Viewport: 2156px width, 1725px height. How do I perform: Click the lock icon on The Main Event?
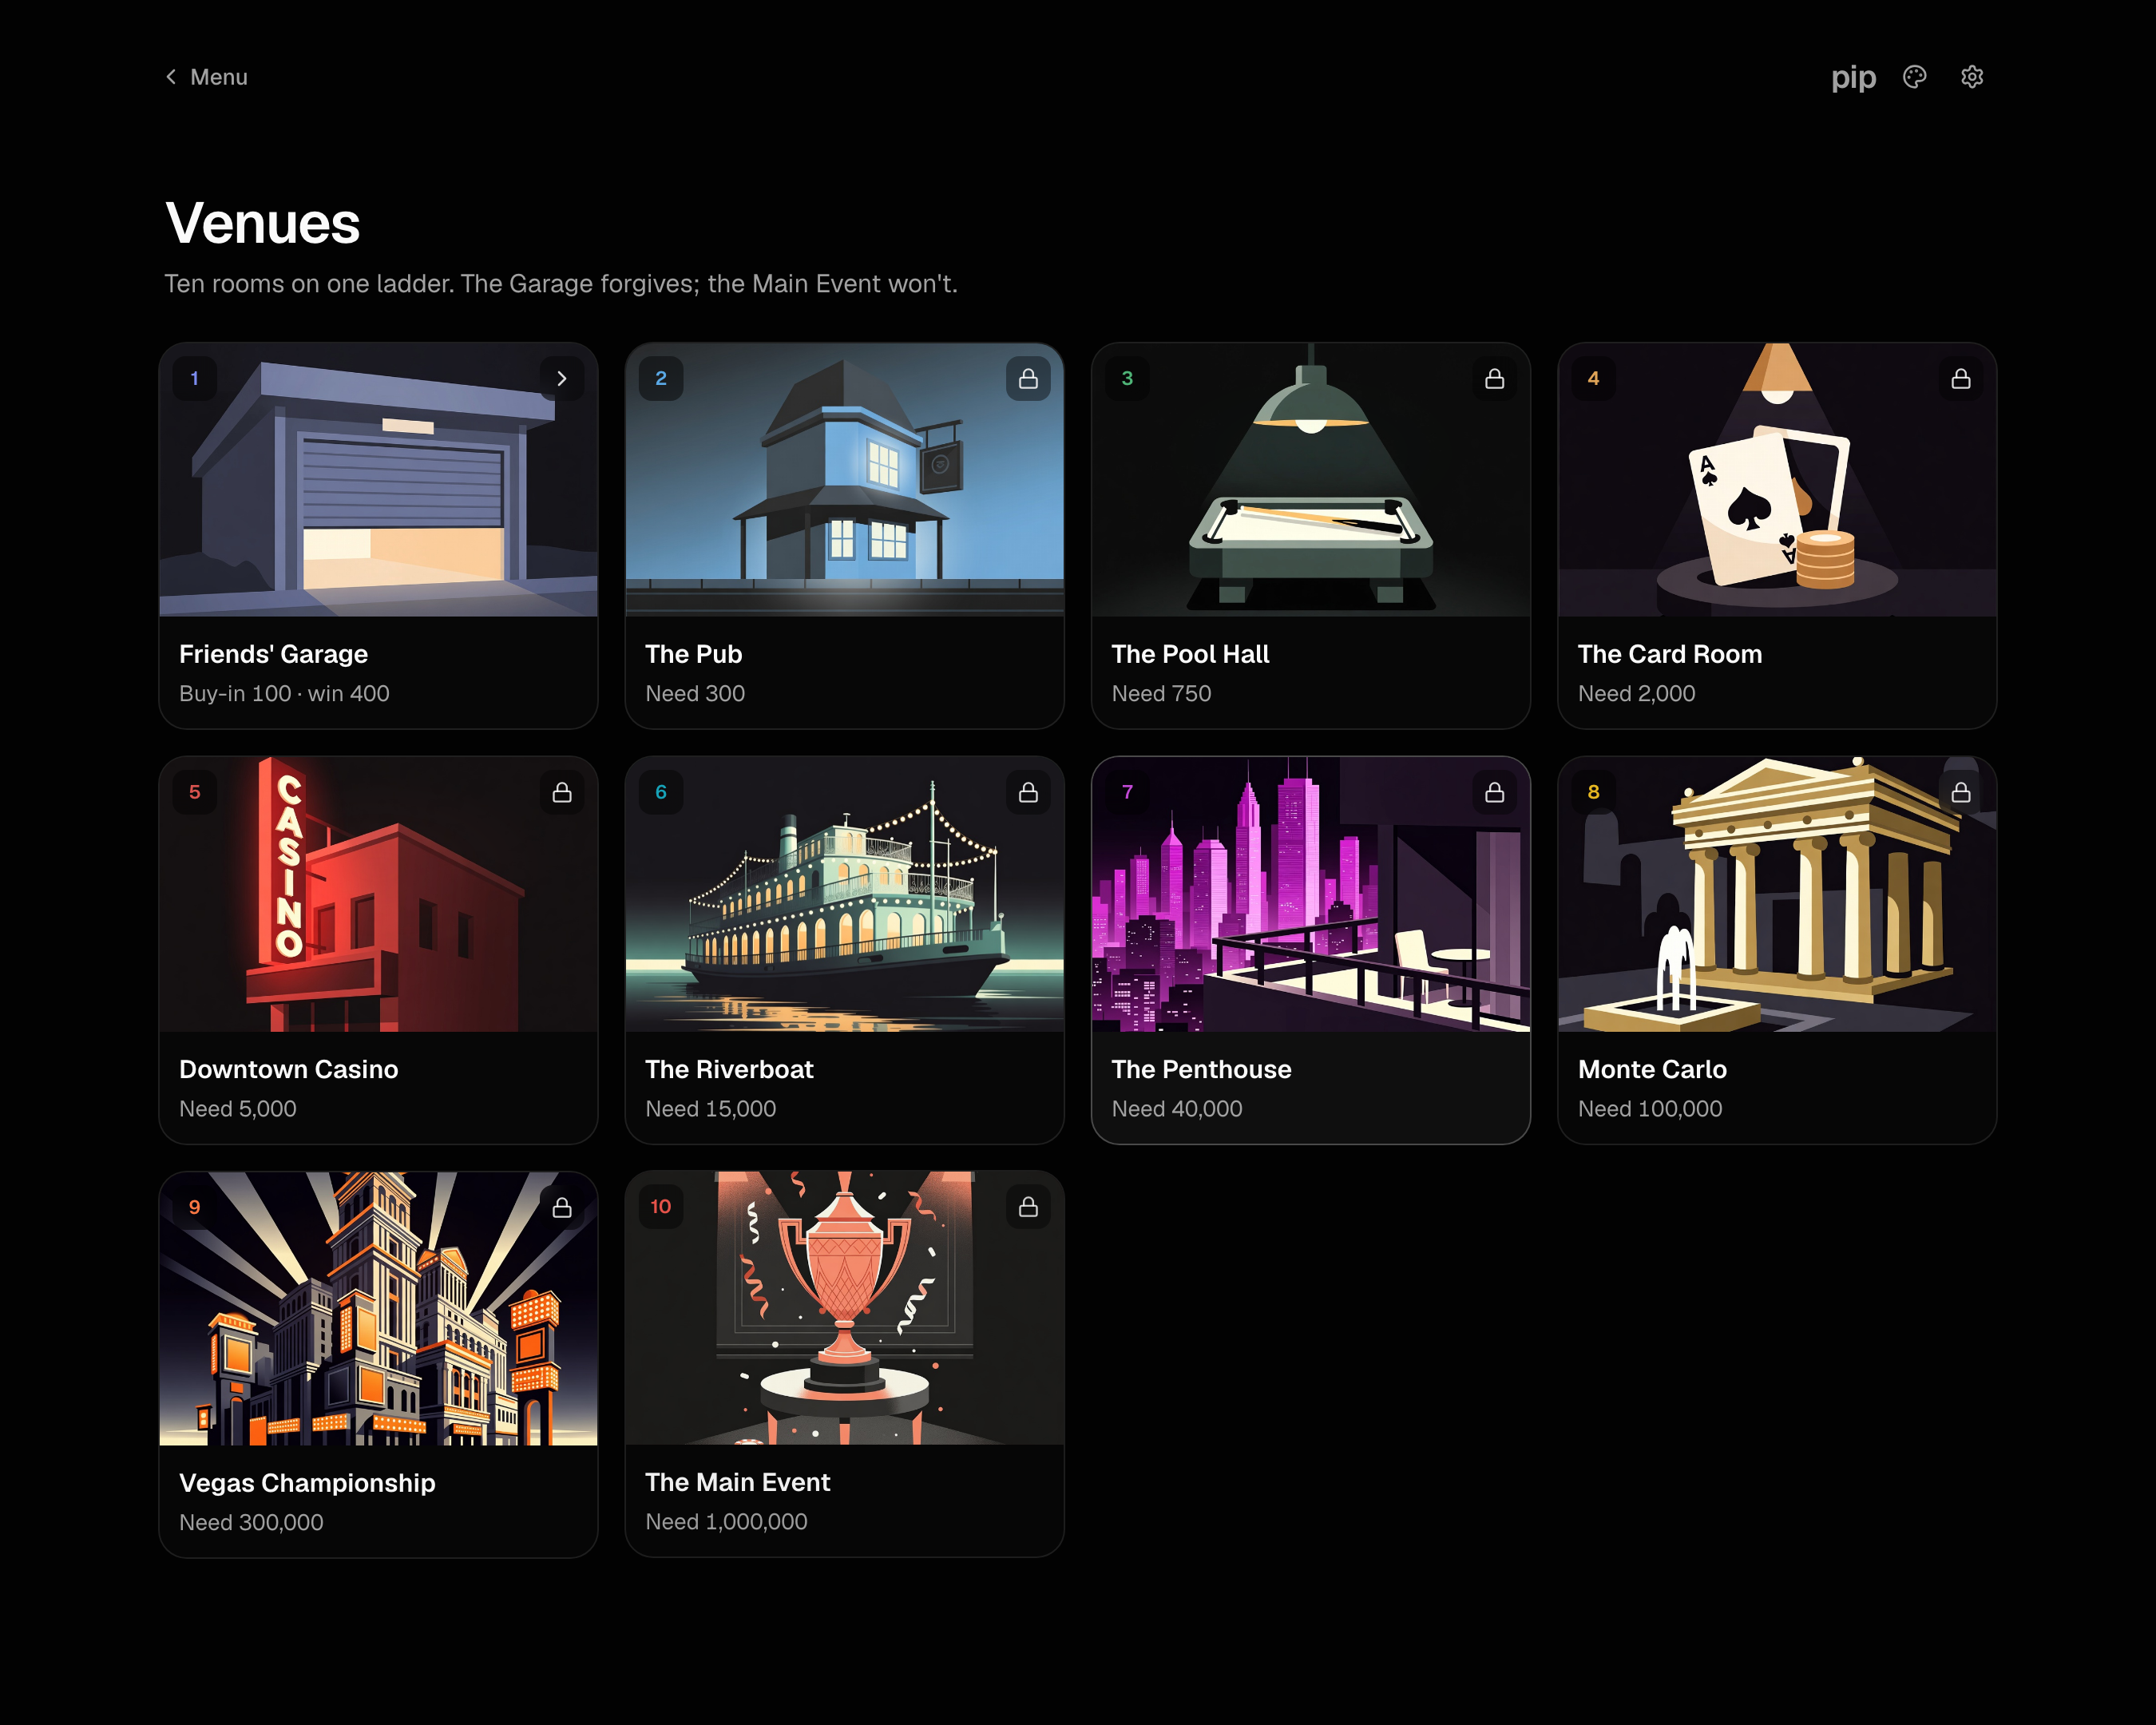pos(1028,1208)
